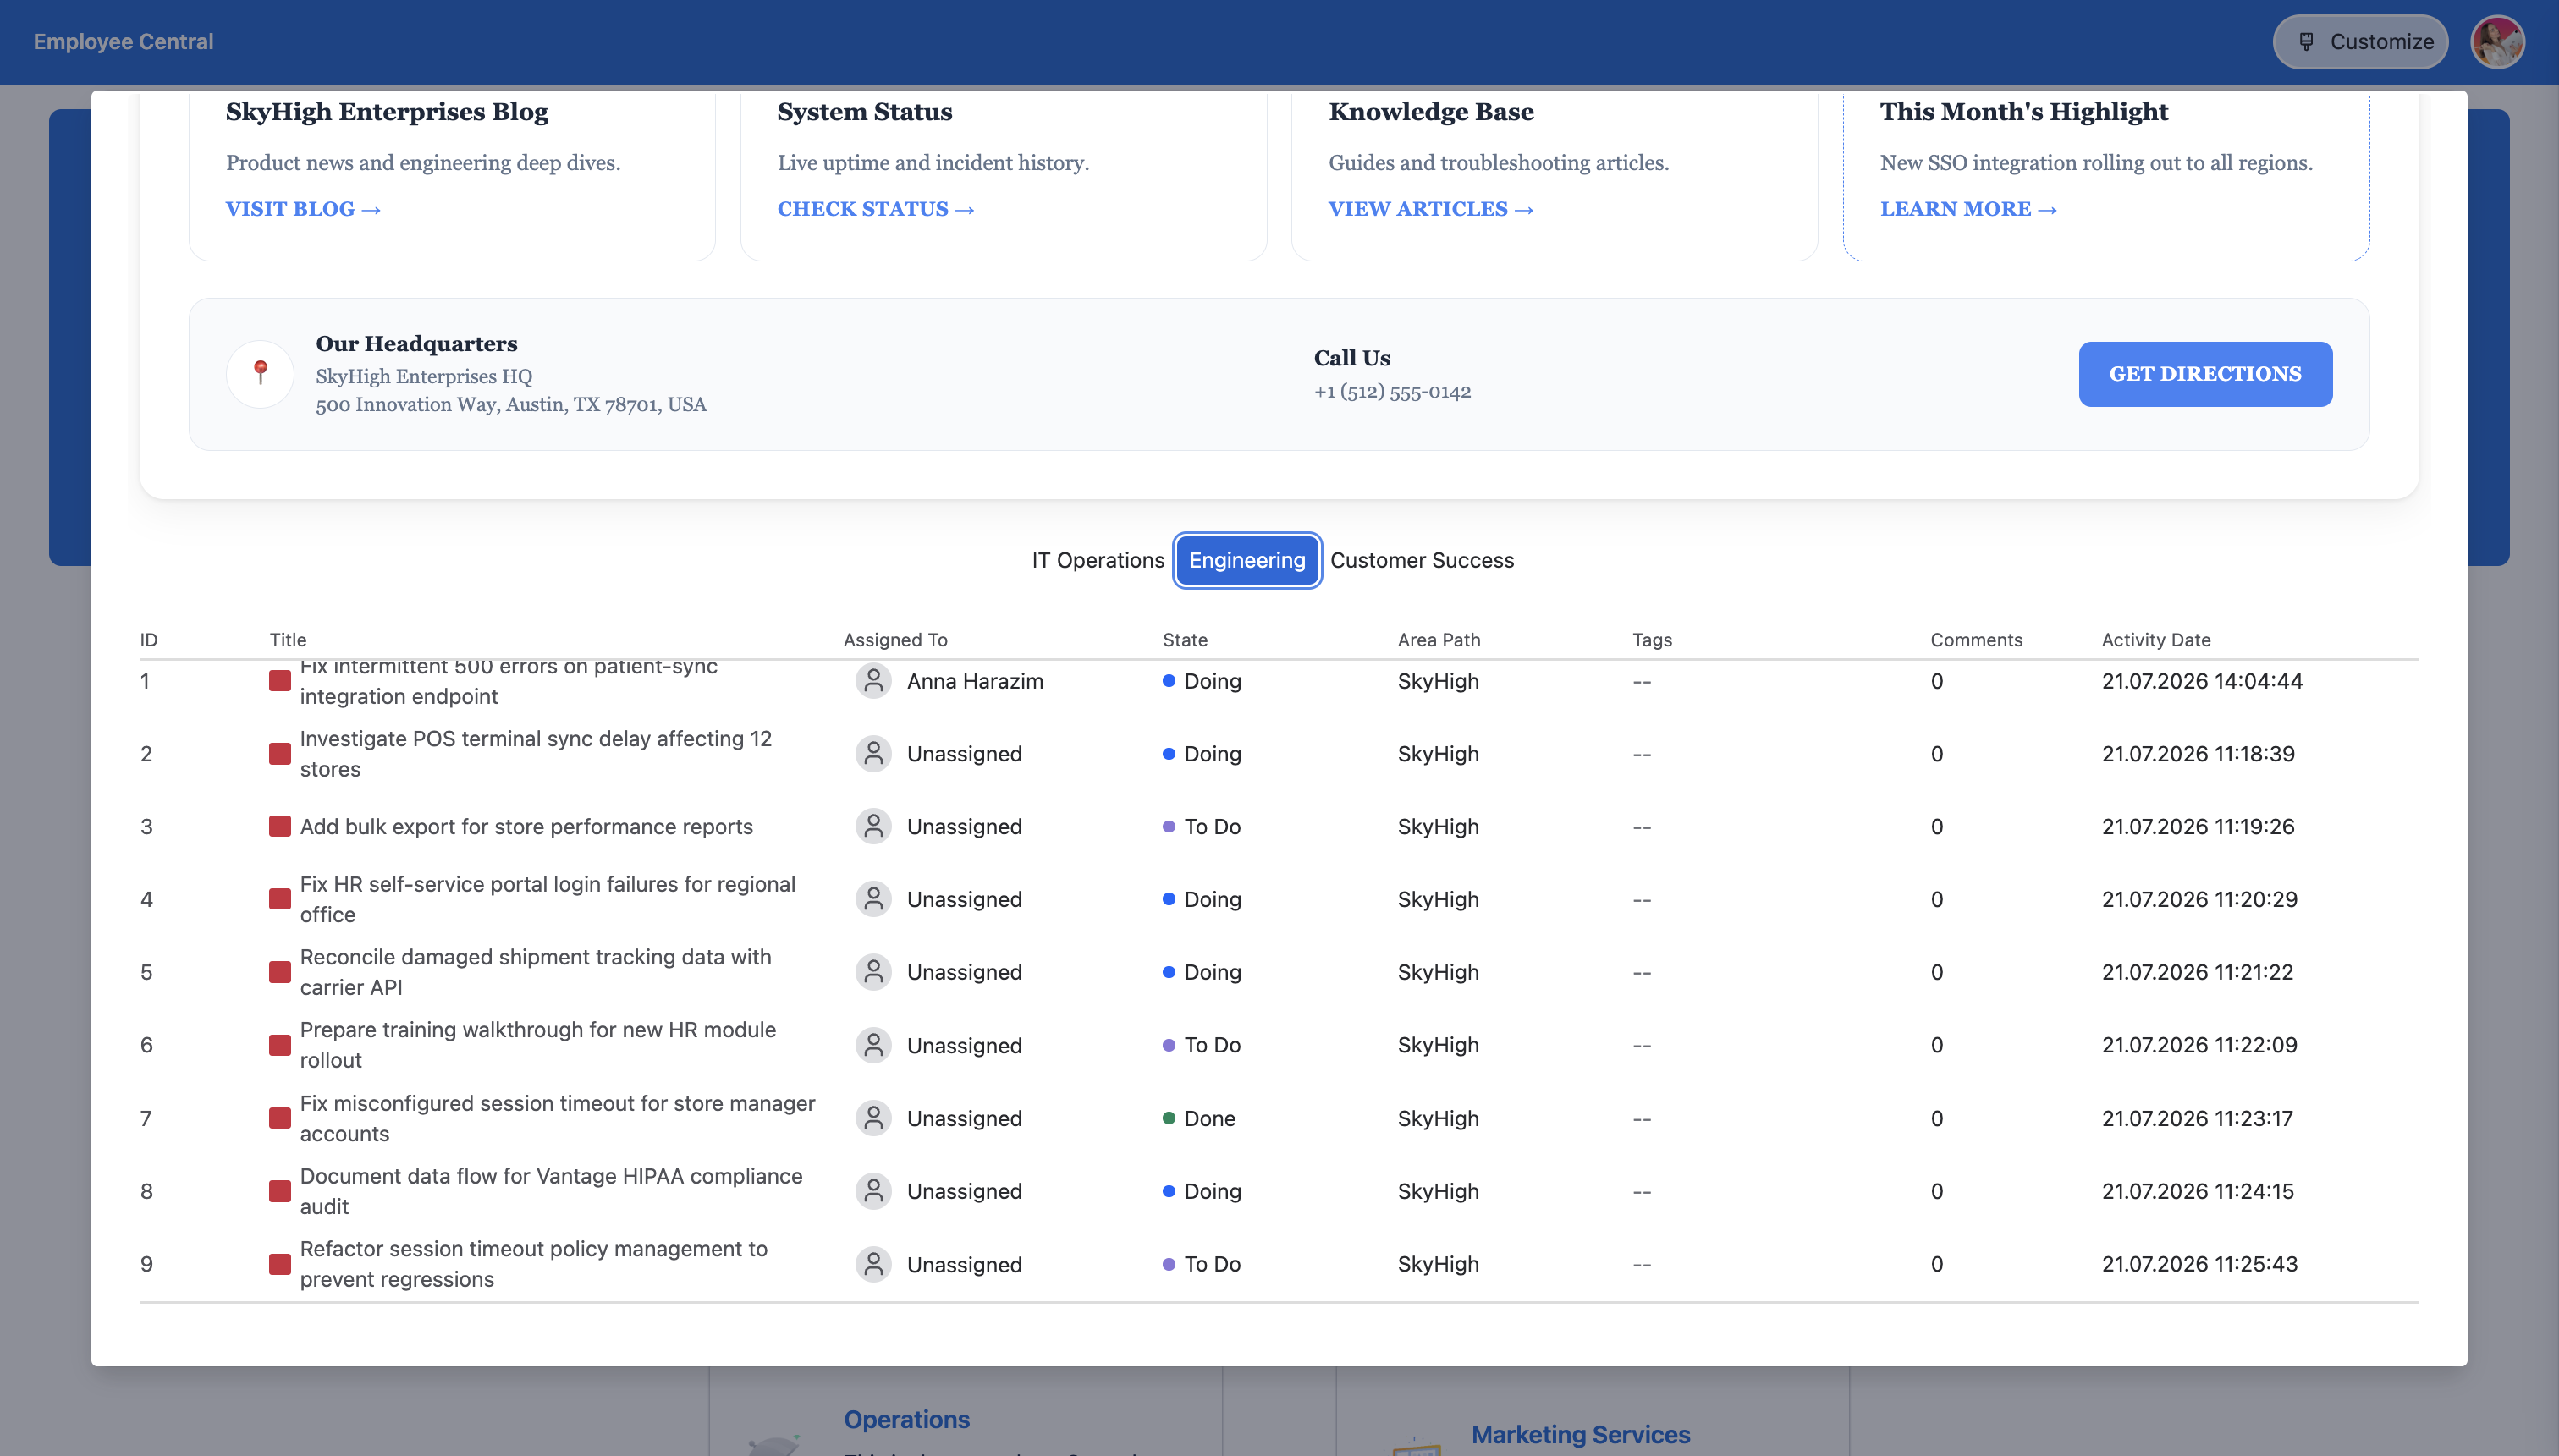
Task: Click the red icon for Document data flow item
Action: [x=280, y=1191]
